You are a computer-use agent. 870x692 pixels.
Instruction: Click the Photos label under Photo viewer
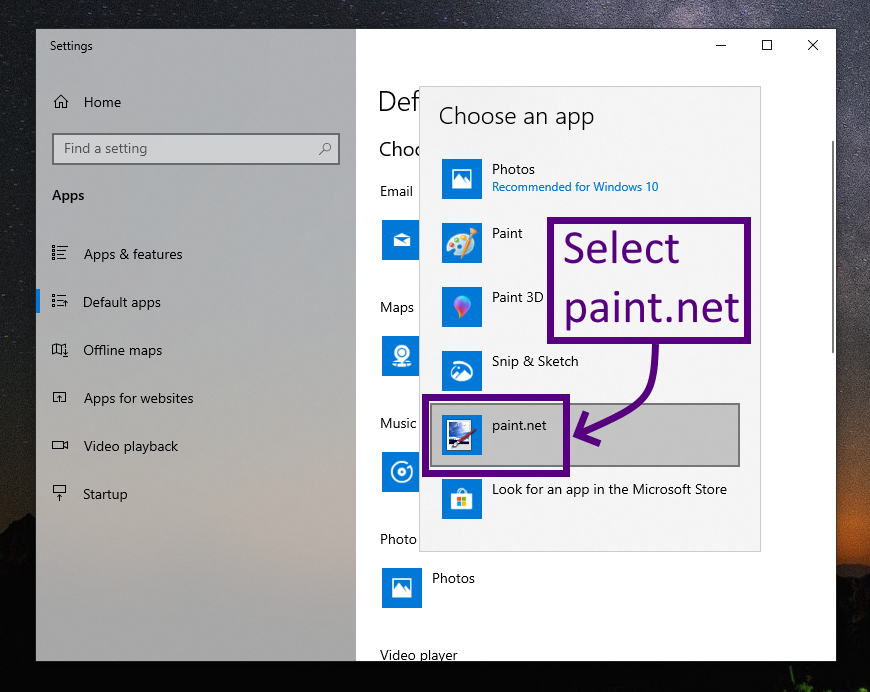pos(453,578)
